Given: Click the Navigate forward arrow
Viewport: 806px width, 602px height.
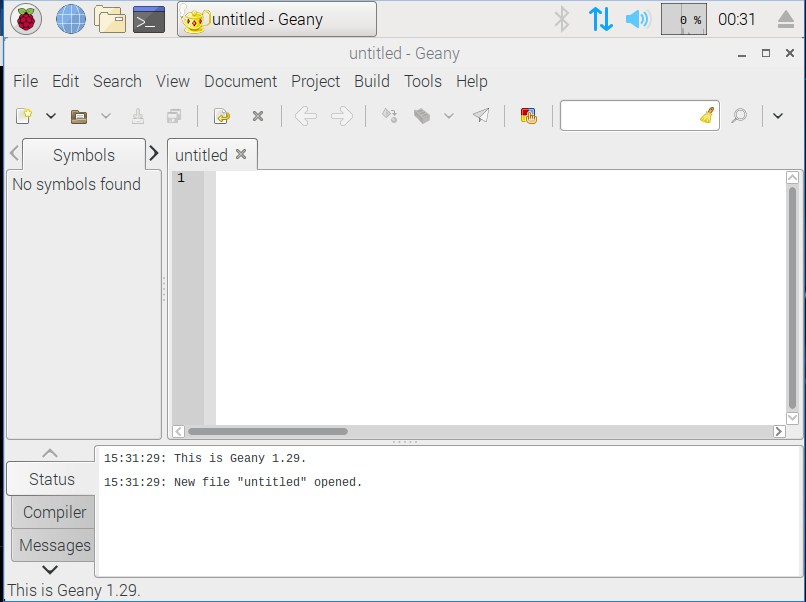Looking at the screenshot, I should (342, 116).
